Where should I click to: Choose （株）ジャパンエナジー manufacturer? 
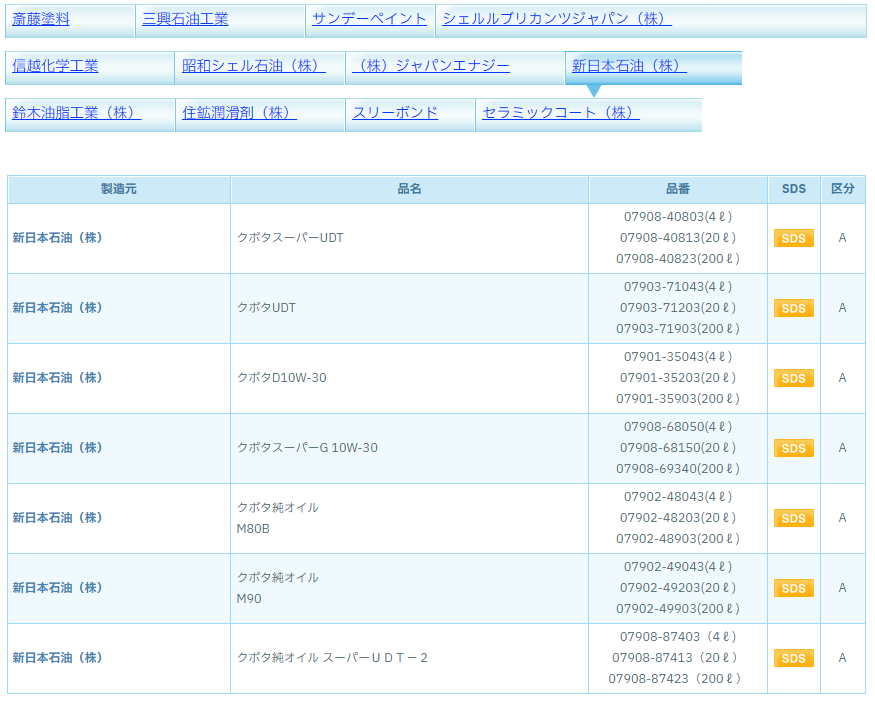coord(431,66)
